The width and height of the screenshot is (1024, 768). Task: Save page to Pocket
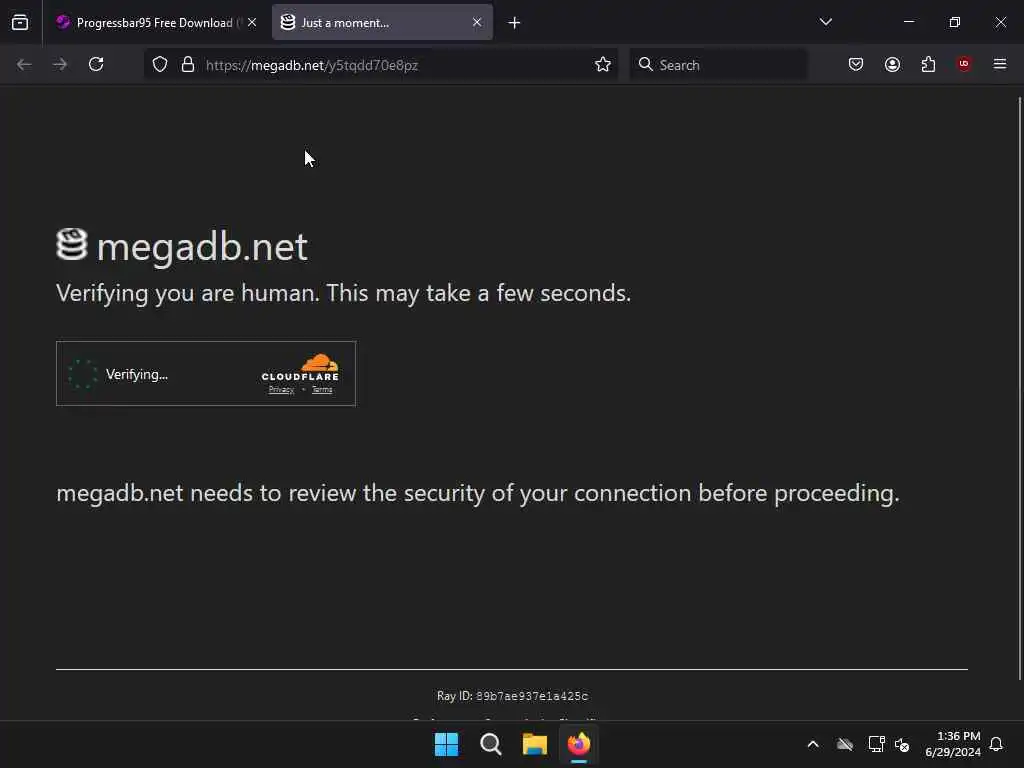(856, 64)
